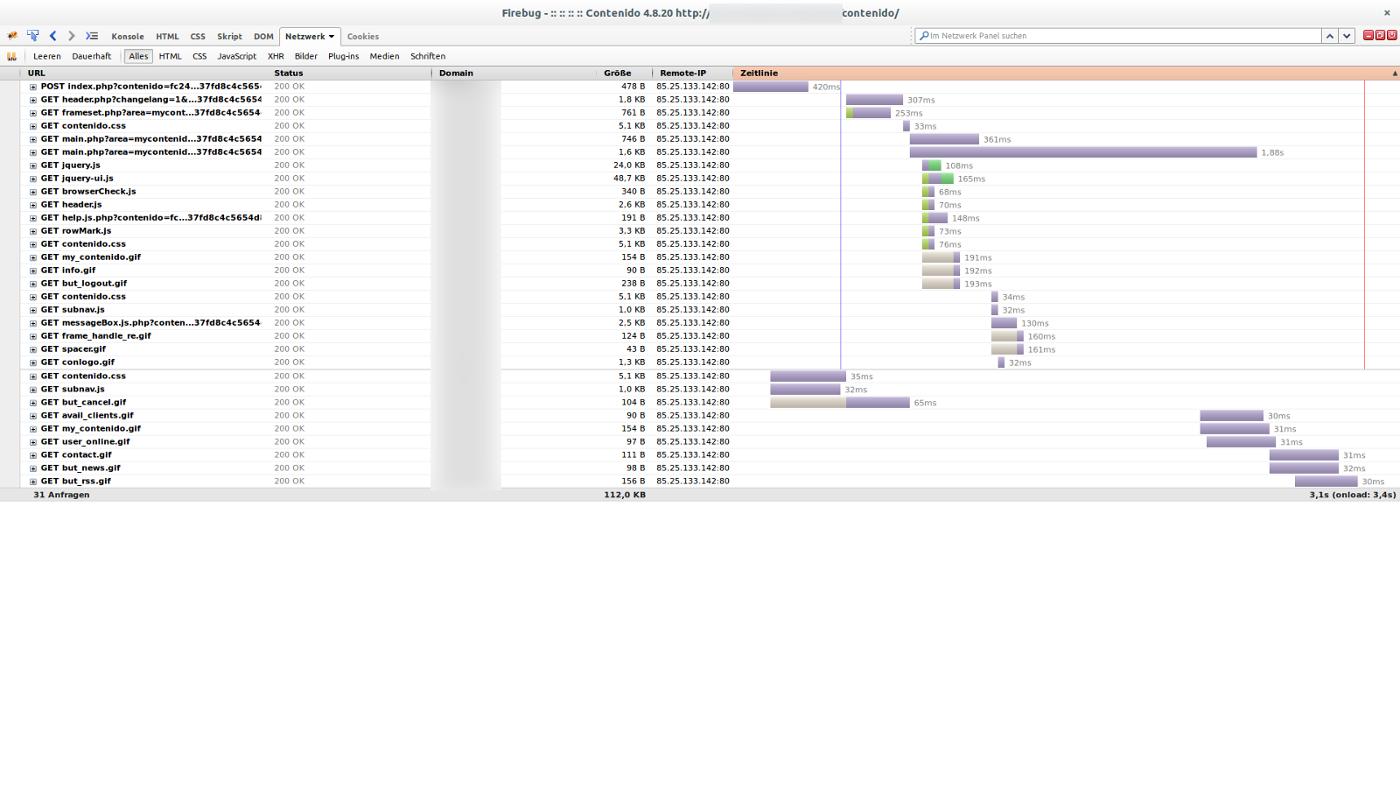Screen dimensions: 1400x788
Task: Toggle the Dauerhaft persist option
Action: [91, 57]
